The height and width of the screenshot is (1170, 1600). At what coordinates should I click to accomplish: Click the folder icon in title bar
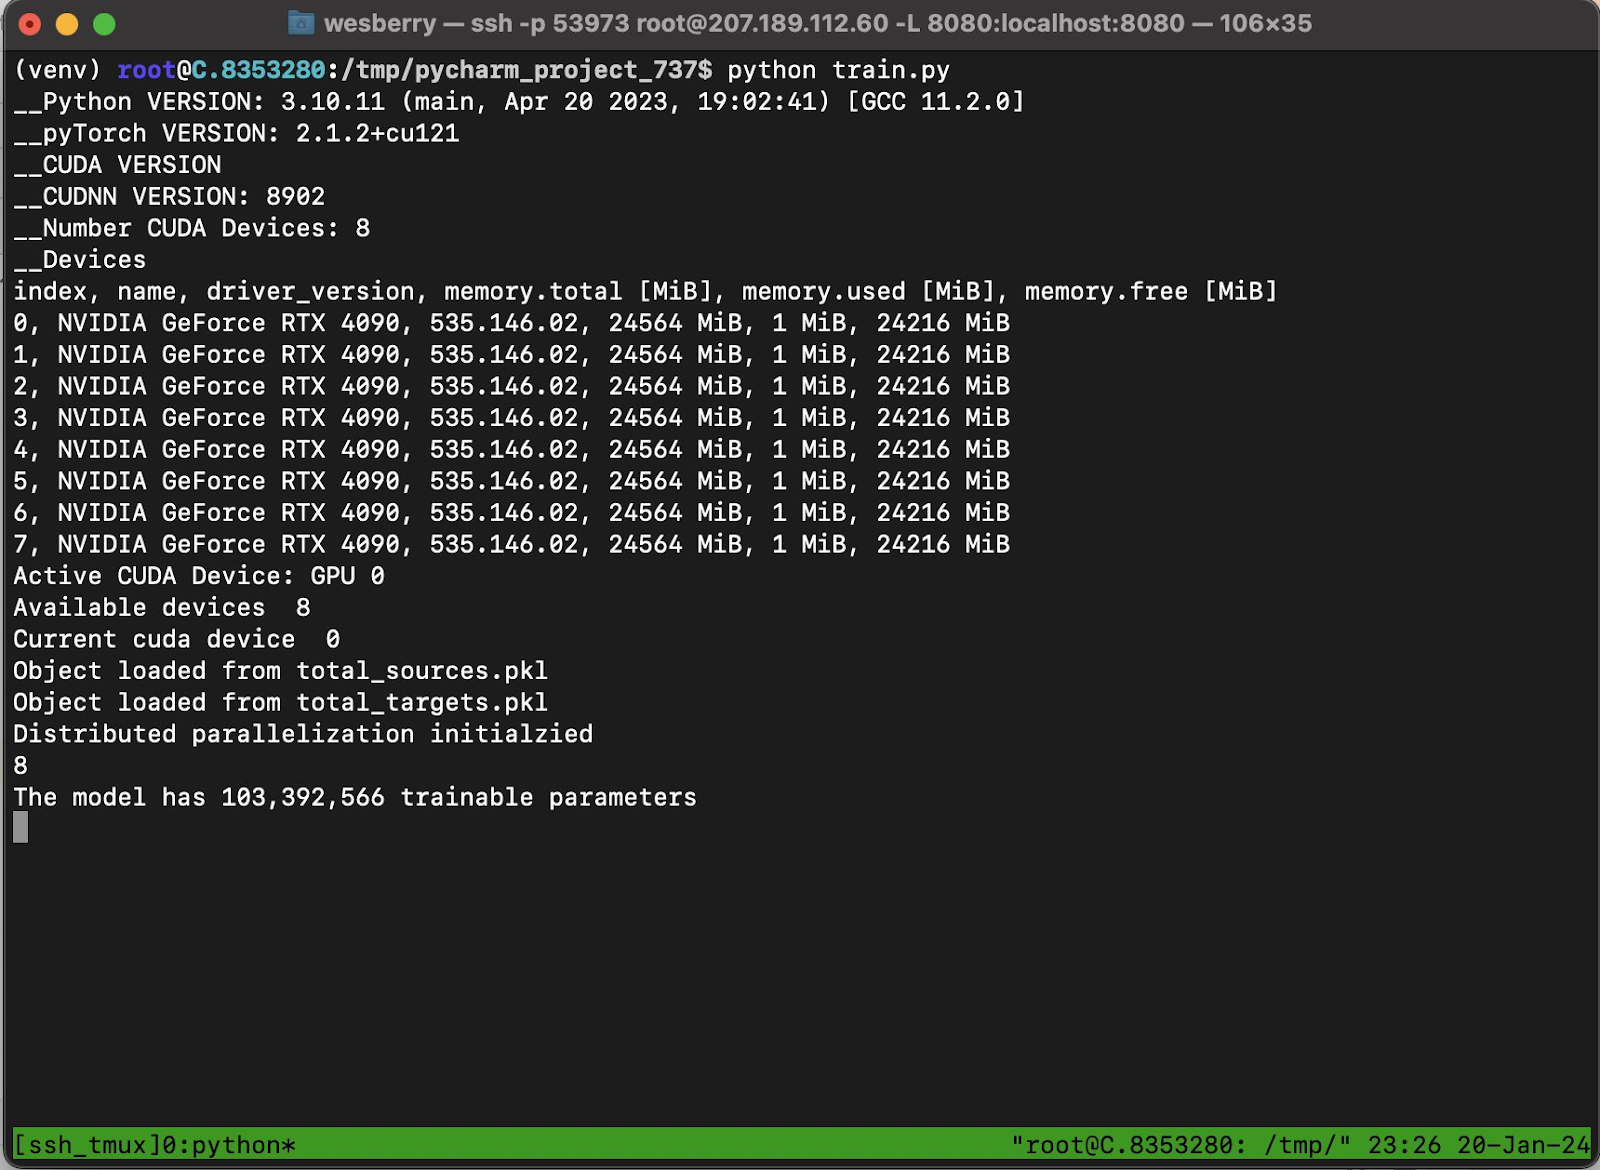pos(301,23)
